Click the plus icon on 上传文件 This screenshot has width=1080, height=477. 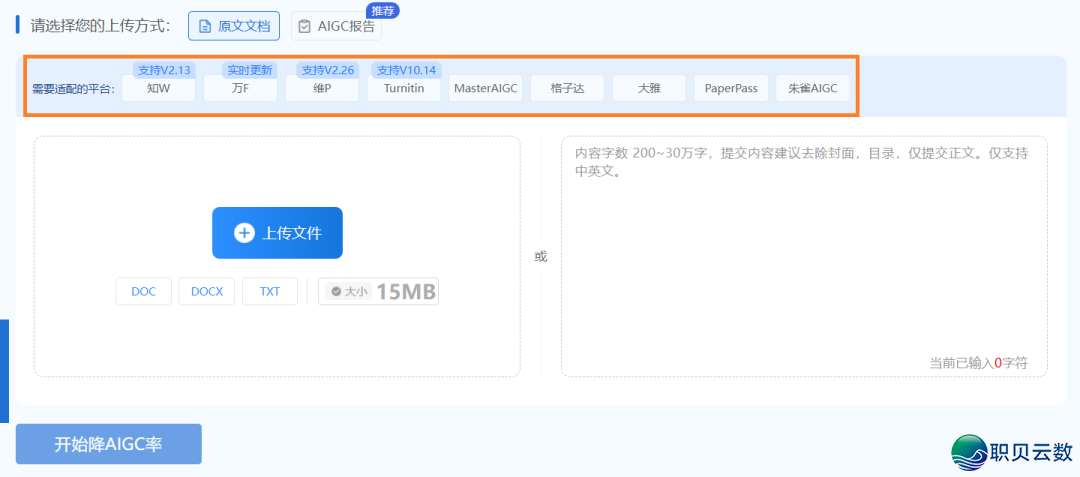point(245,233)
